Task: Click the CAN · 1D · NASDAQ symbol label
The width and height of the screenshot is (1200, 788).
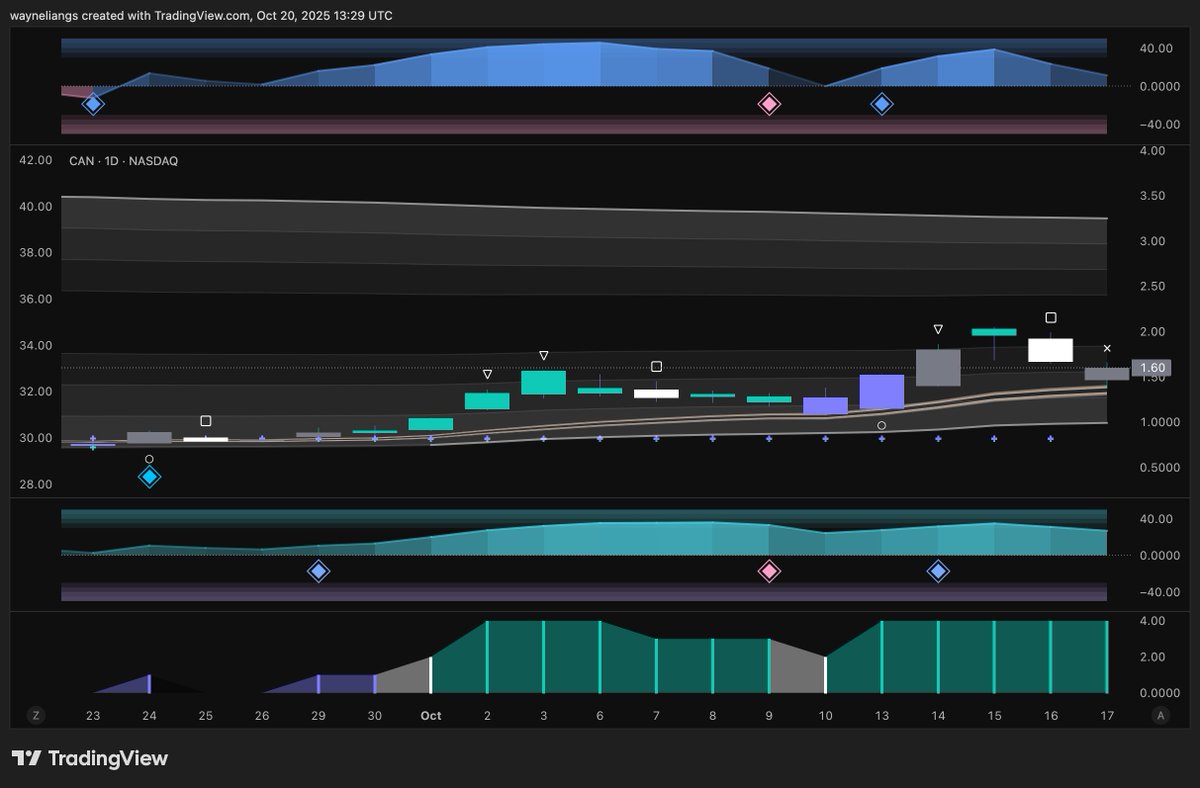Action: pos(123,161)
